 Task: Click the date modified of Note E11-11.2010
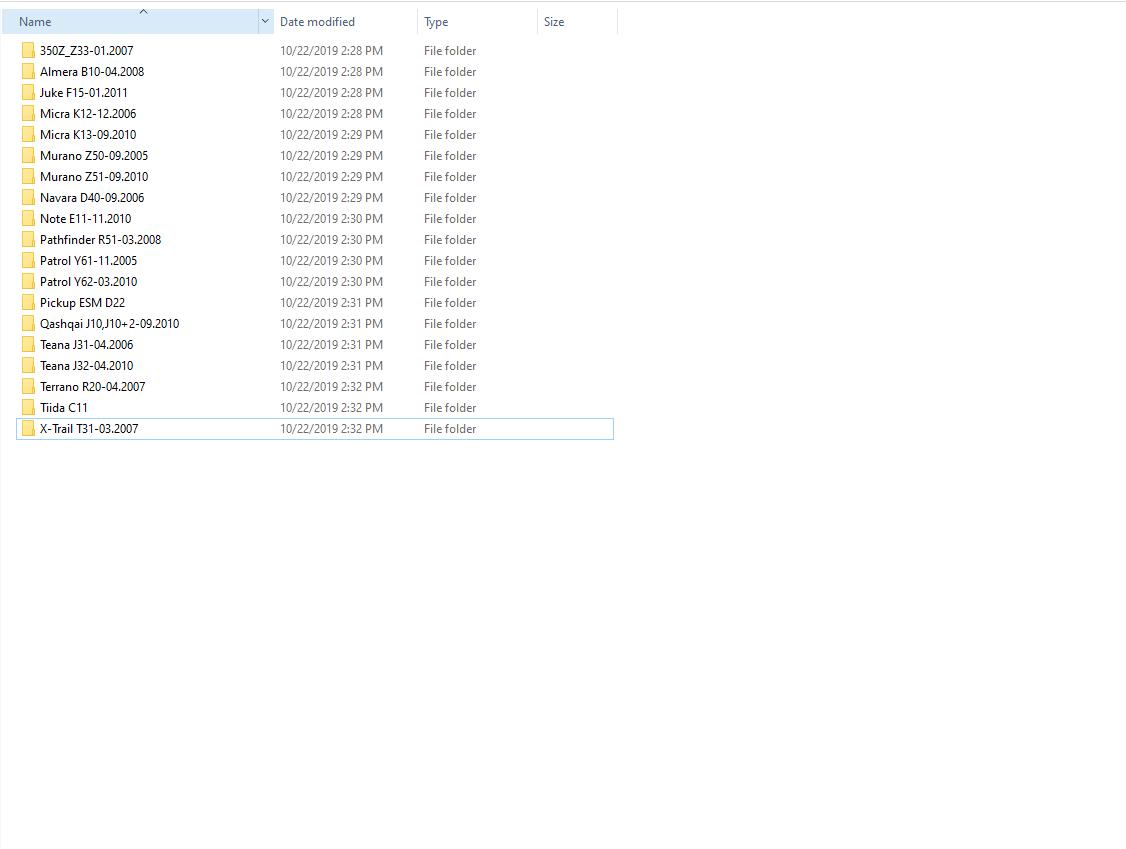(331, 218)
